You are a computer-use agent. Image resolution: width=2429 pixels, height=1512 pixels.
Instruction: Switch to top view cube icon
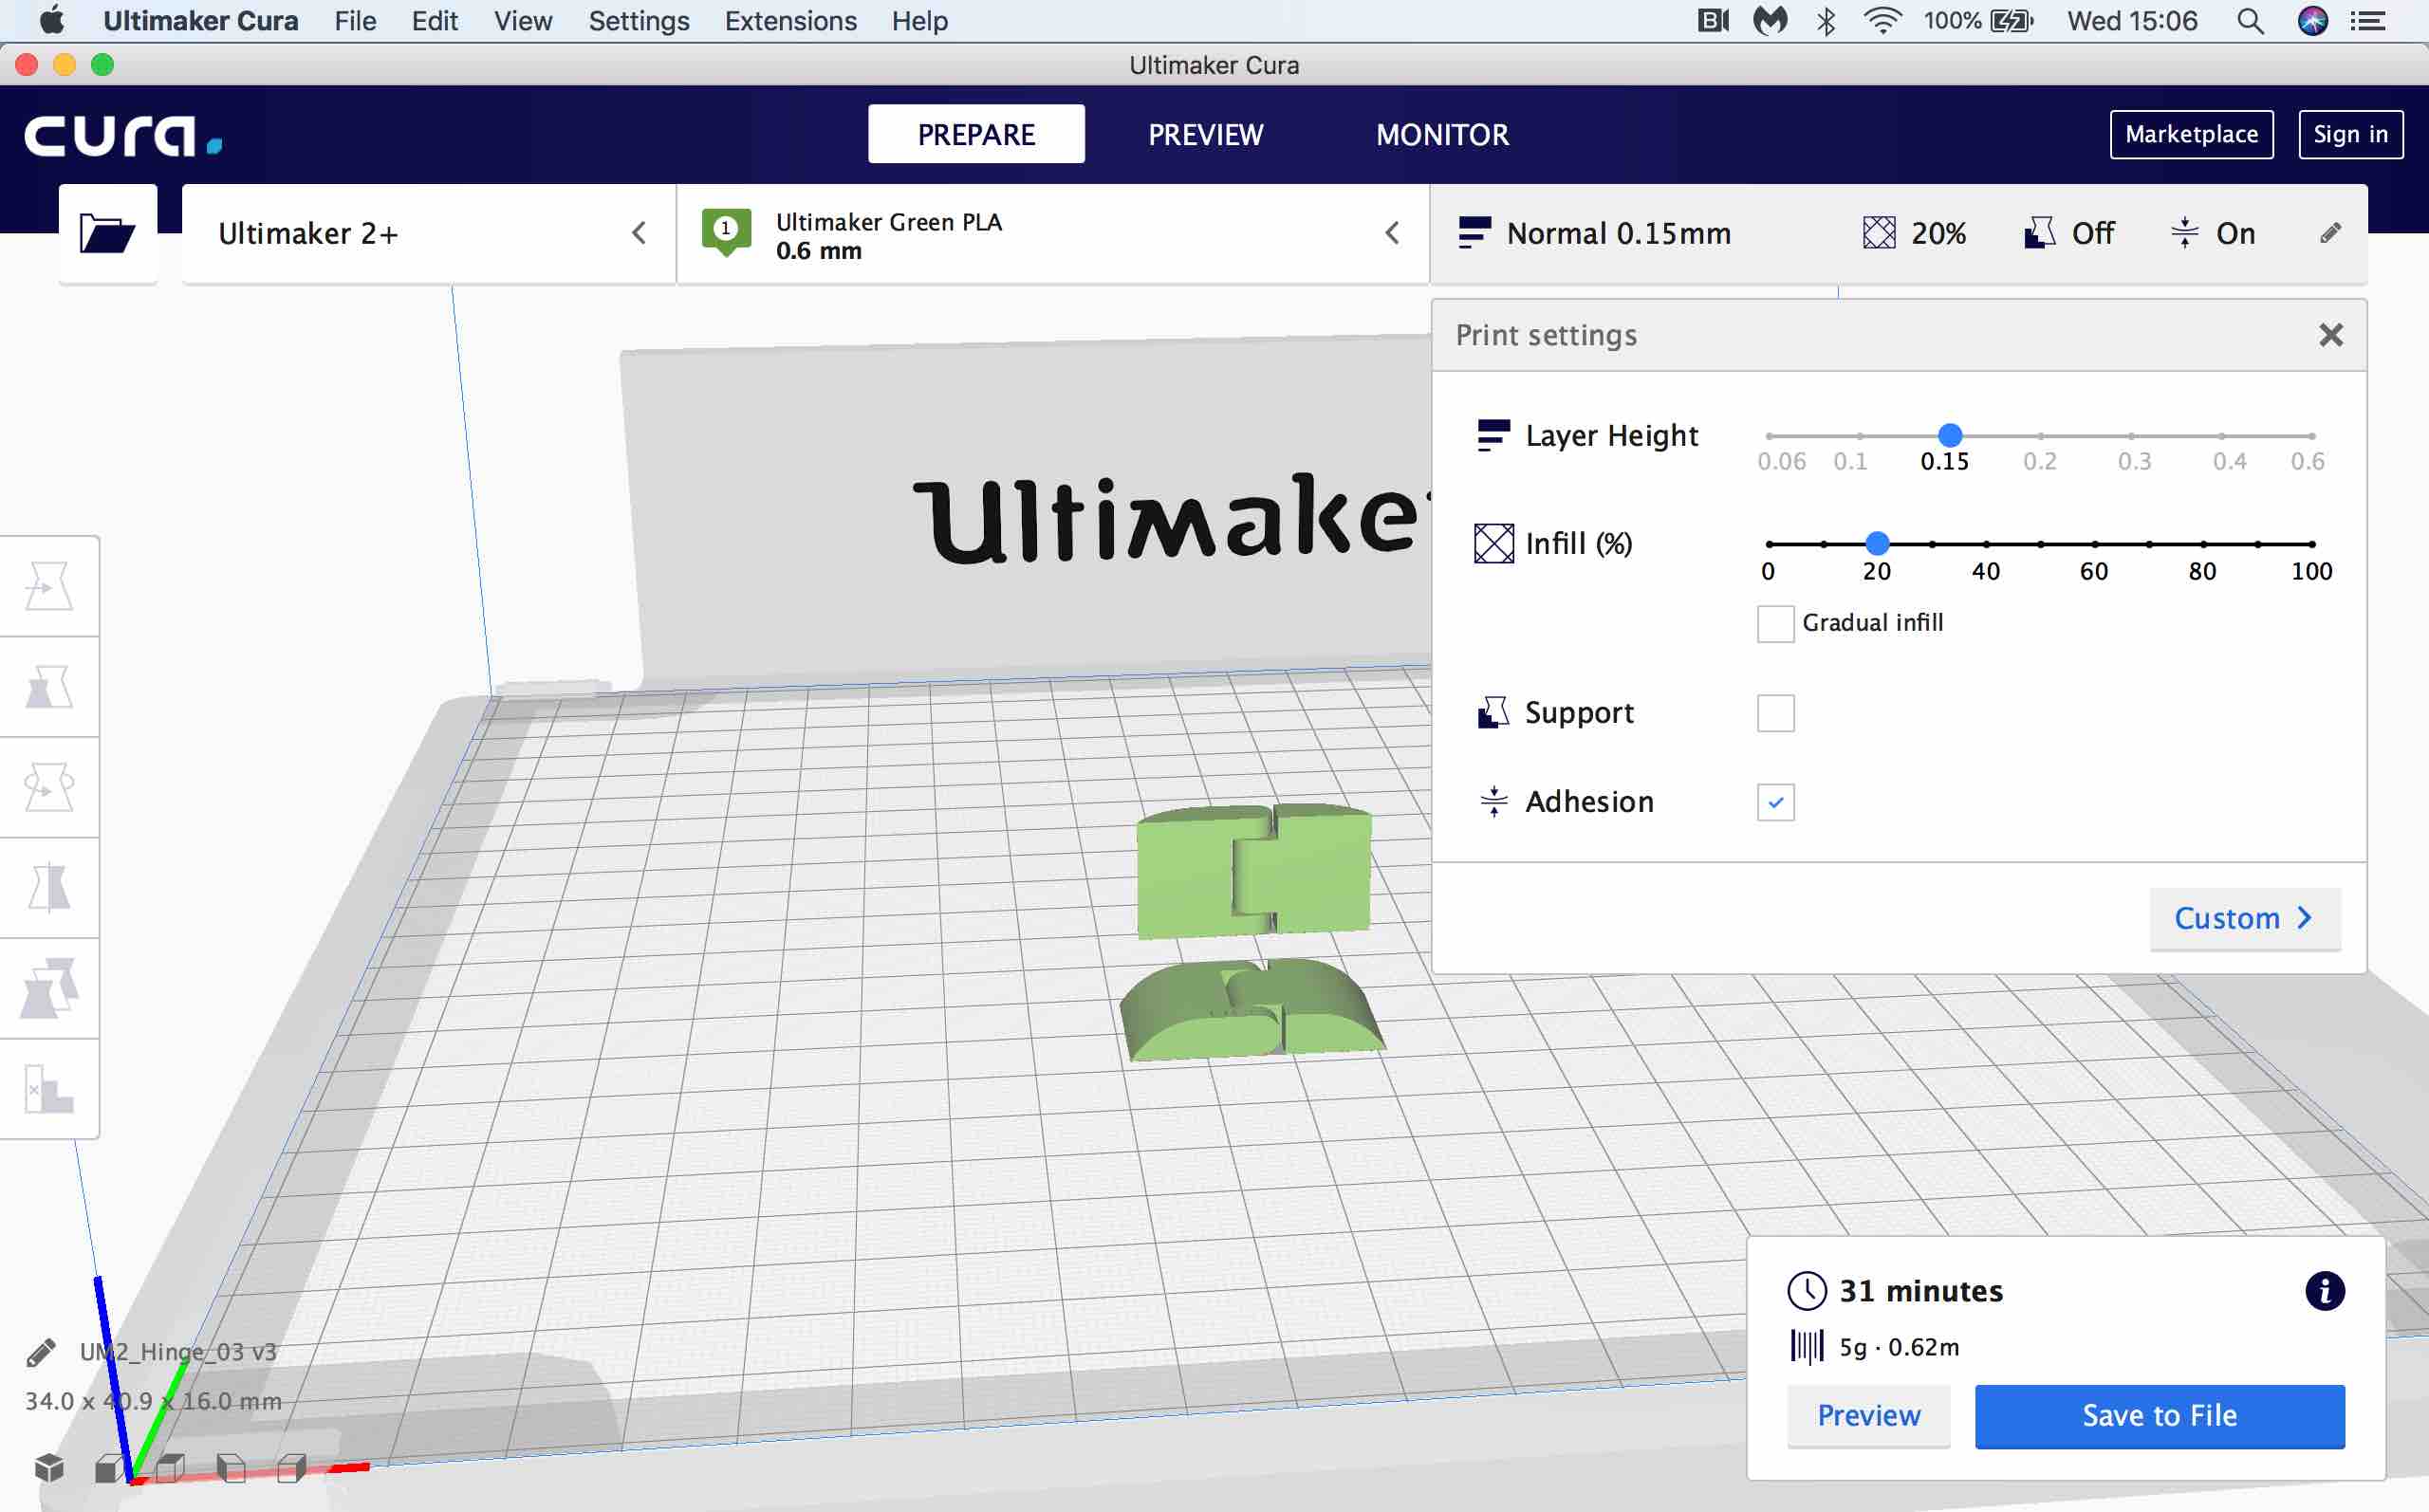click(x=170, y=1468)
